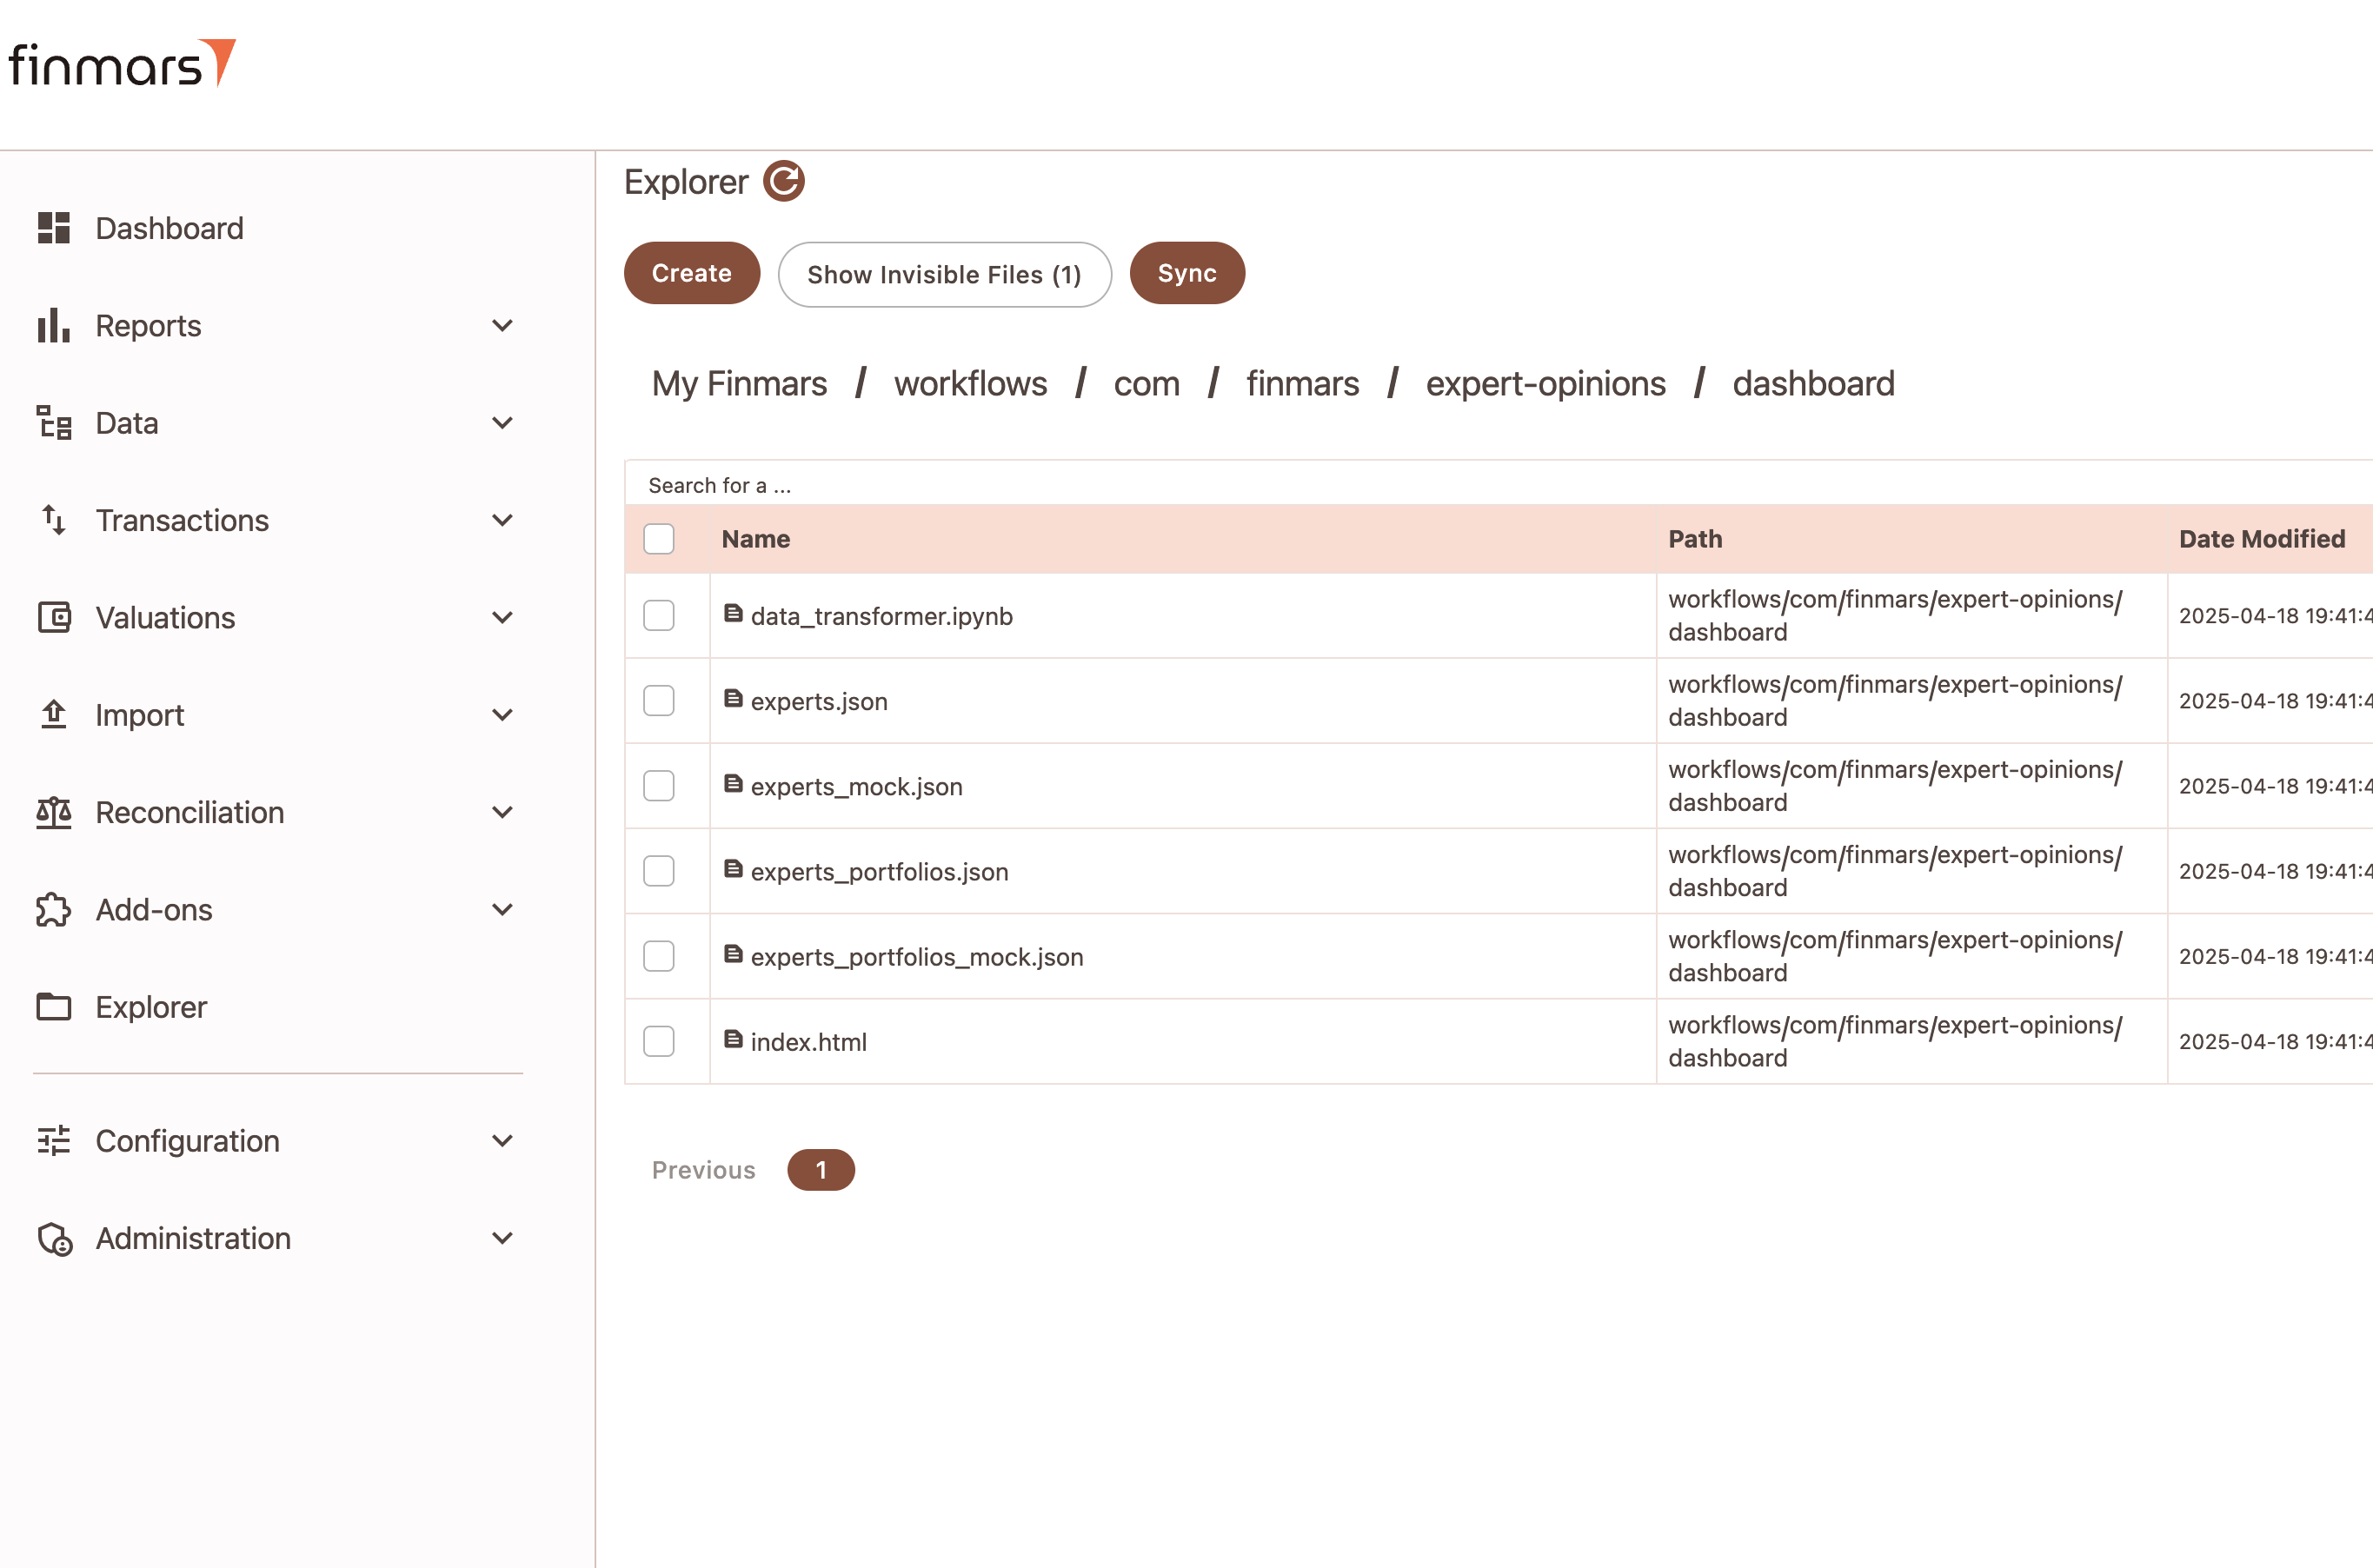This screenshot has height=1568, width=2373.
Task: Open the Configuration menu item
Action: tap(187, 1141)
